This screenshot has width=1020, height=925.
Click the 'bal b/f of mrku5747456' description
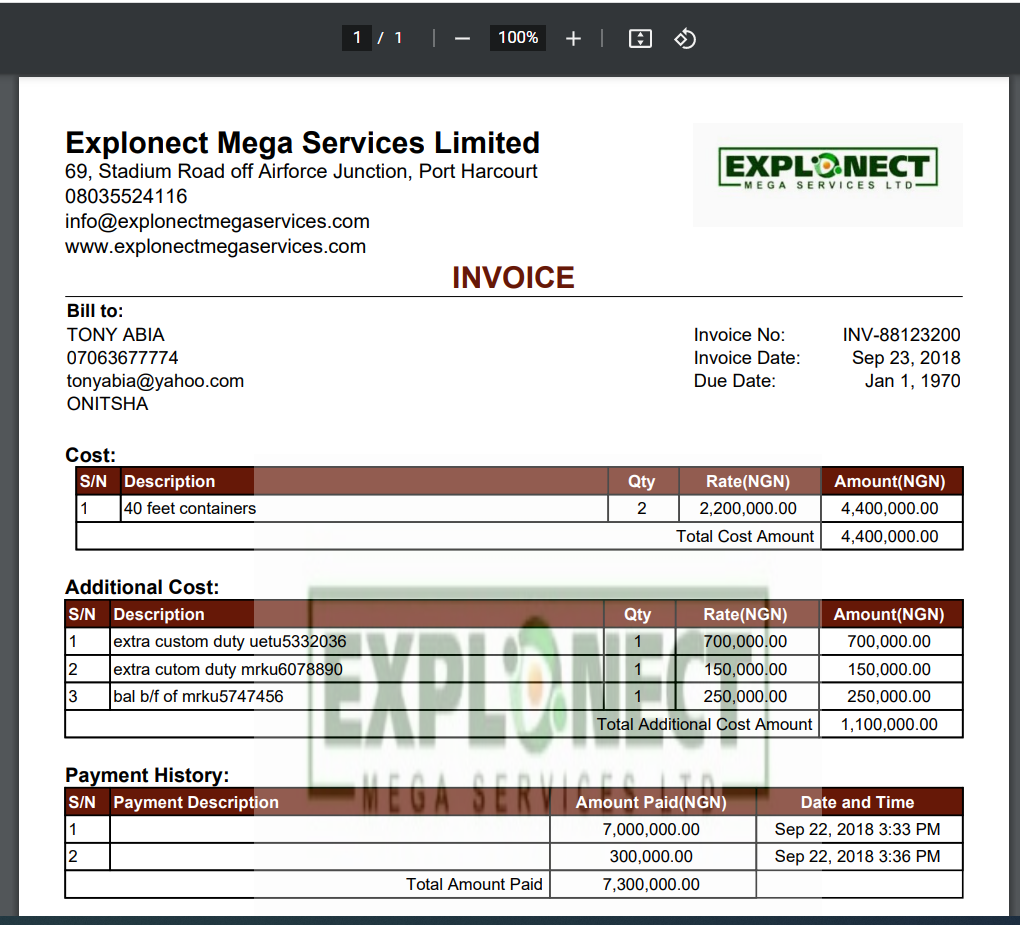point(198,696)
